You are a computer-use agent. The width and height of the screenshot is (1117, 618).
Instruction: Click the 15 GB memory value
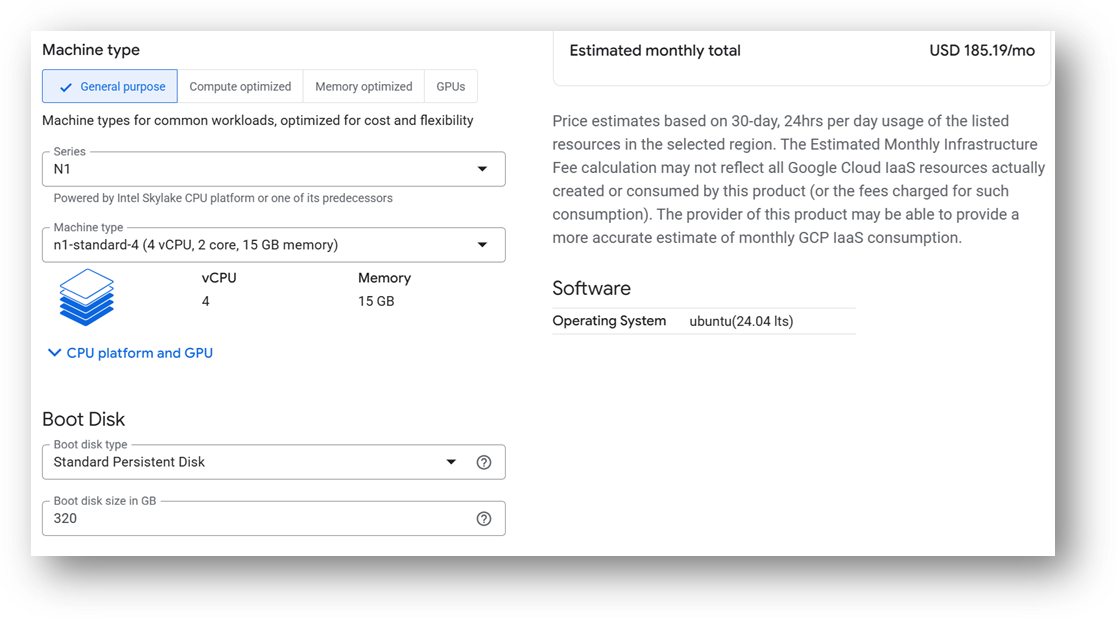click(376, 301)
